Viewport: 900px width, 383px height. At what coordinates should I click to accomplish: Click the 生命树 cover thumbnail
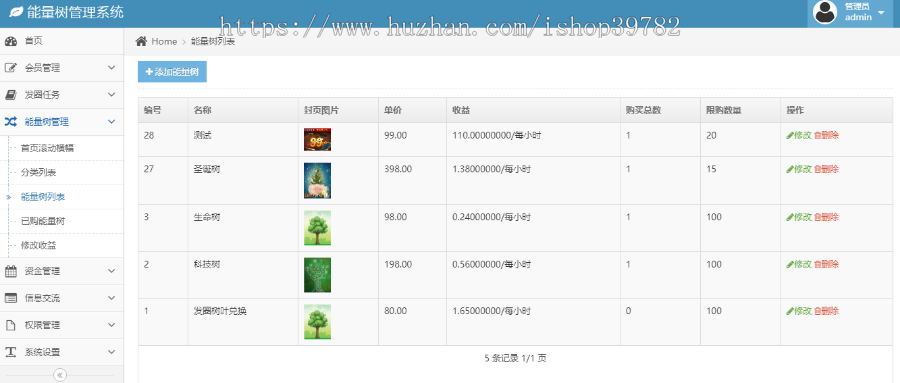[317, 228]
